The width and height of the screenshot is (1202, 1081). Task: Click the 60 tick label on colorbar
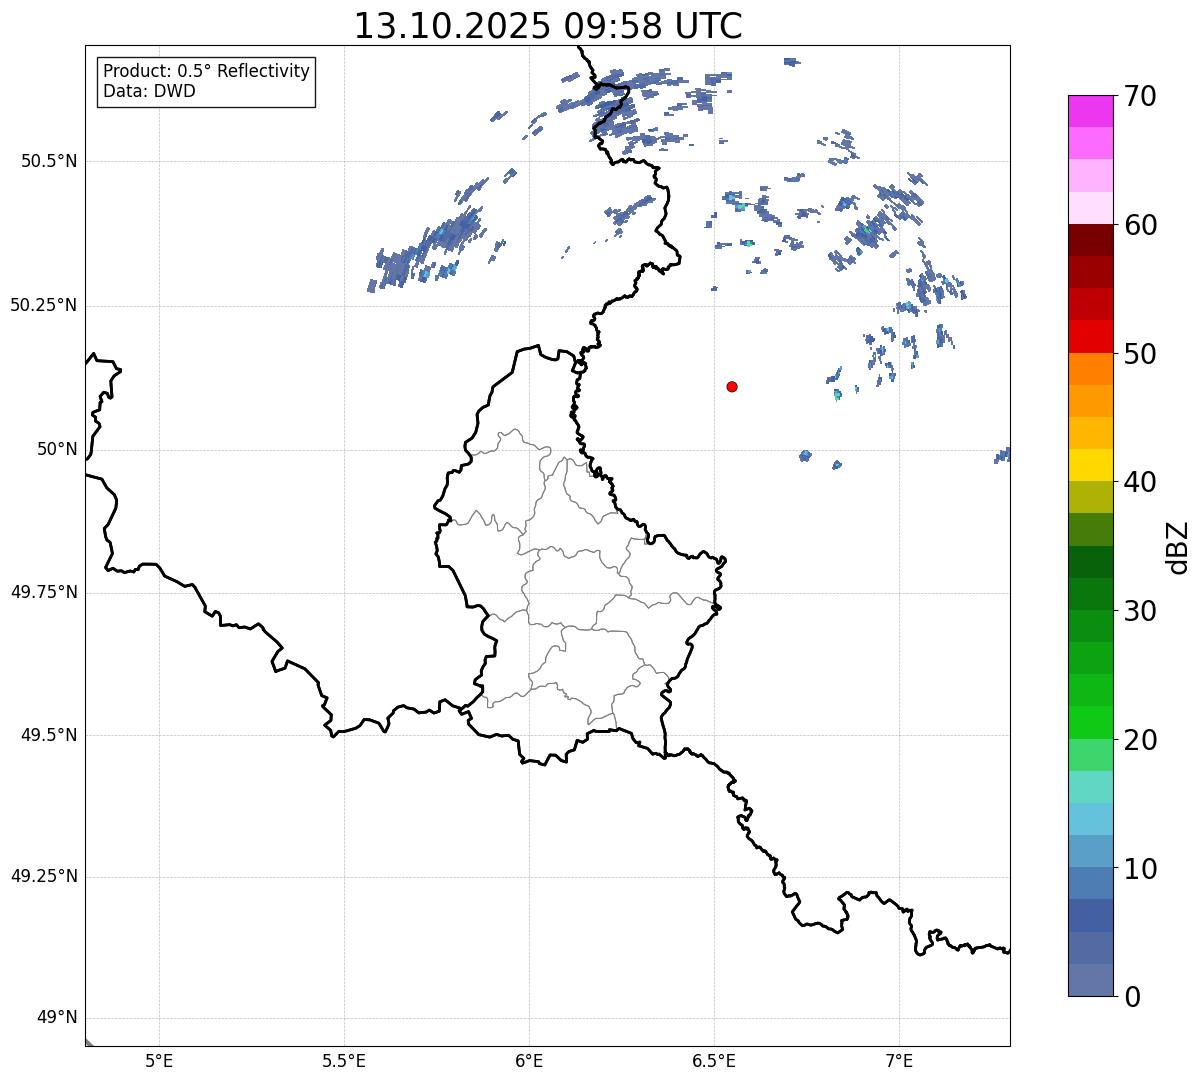(1139, 225)
